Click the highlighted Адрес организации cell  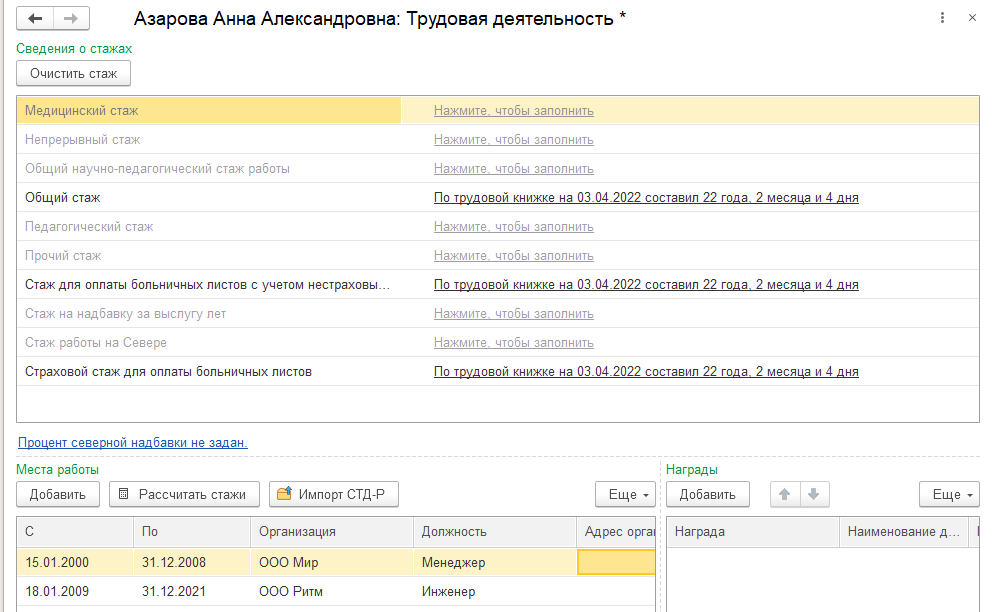[616, 563]
